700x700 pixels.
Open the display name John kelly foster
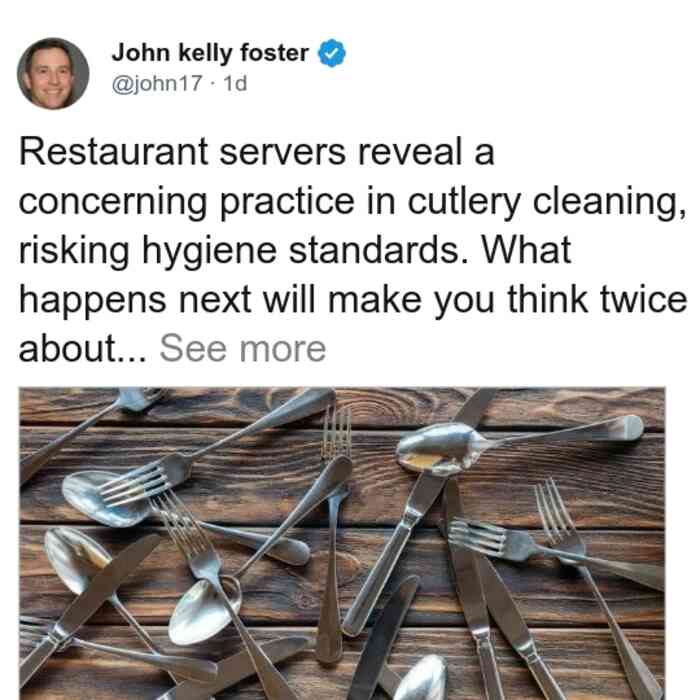click(210, 53)
